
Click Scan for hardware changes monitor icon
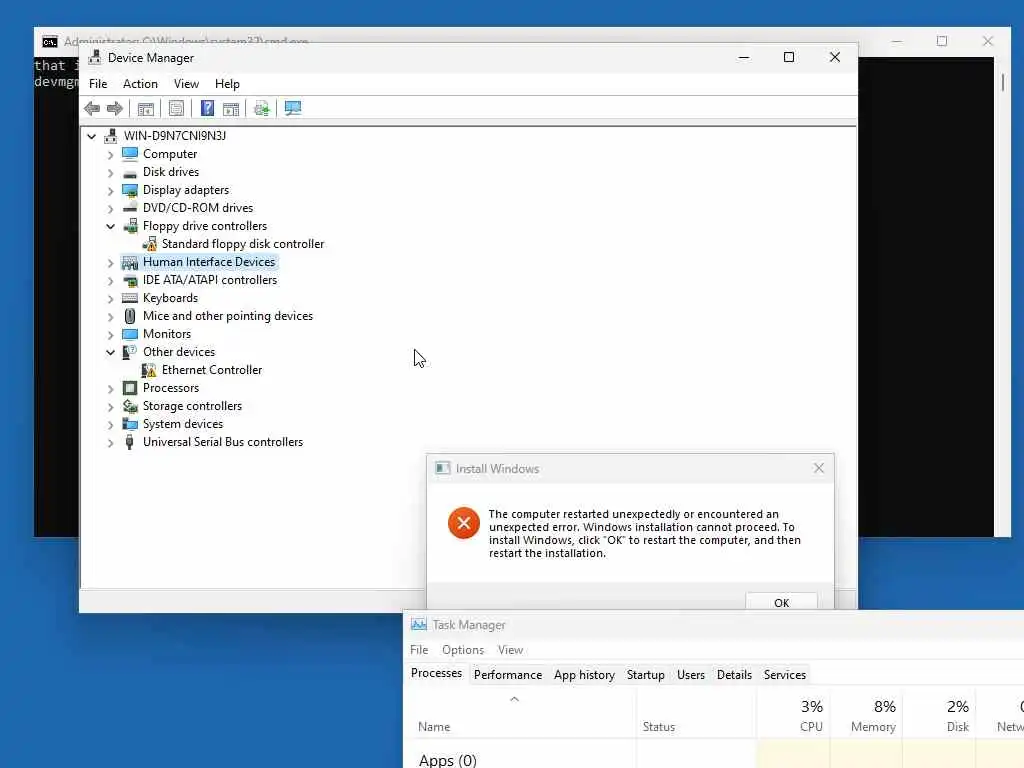[293, 108]
